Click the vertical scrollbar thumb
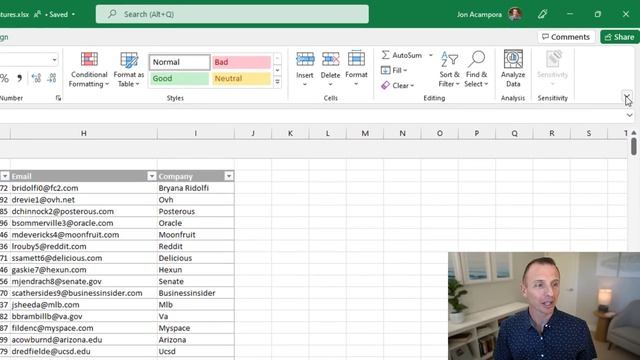 [633, 147]
